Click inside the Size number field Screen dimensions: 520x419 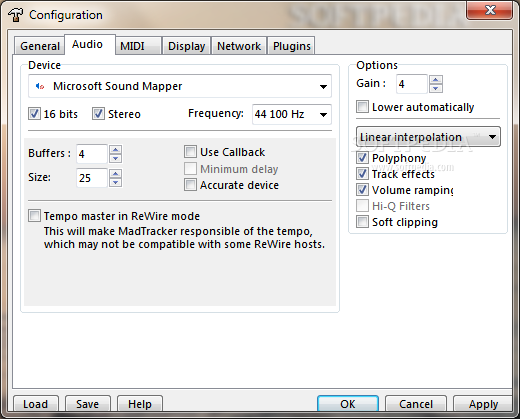[x=92, y=178]
